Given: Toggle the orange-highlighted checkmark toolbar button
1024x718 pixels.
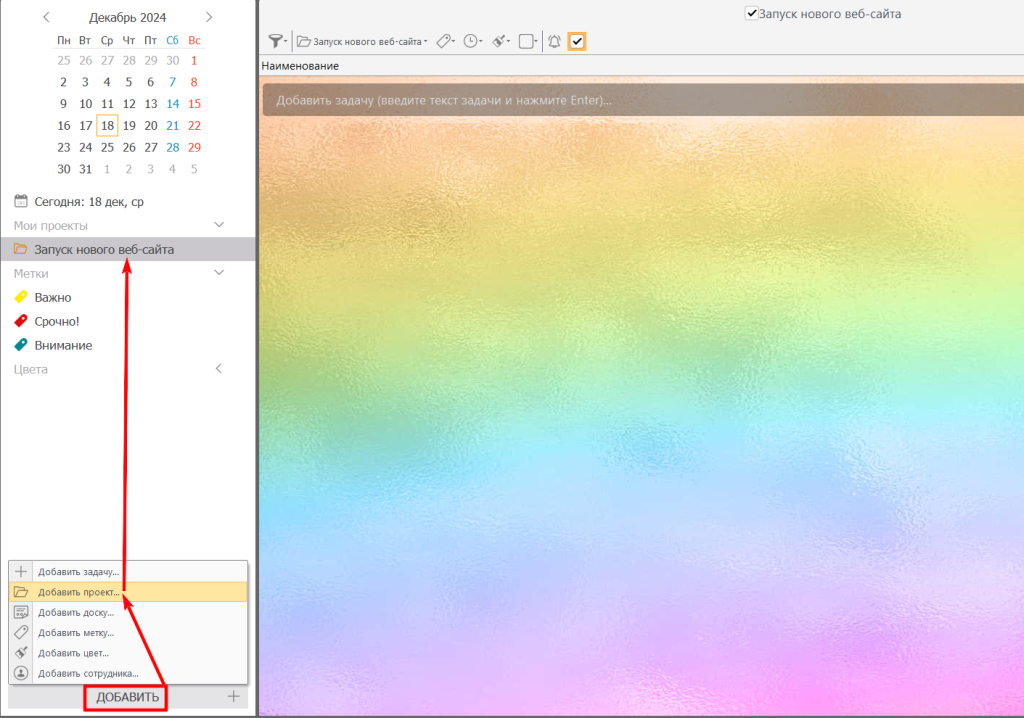Looking at the screenshot, I should click(577, 41).
